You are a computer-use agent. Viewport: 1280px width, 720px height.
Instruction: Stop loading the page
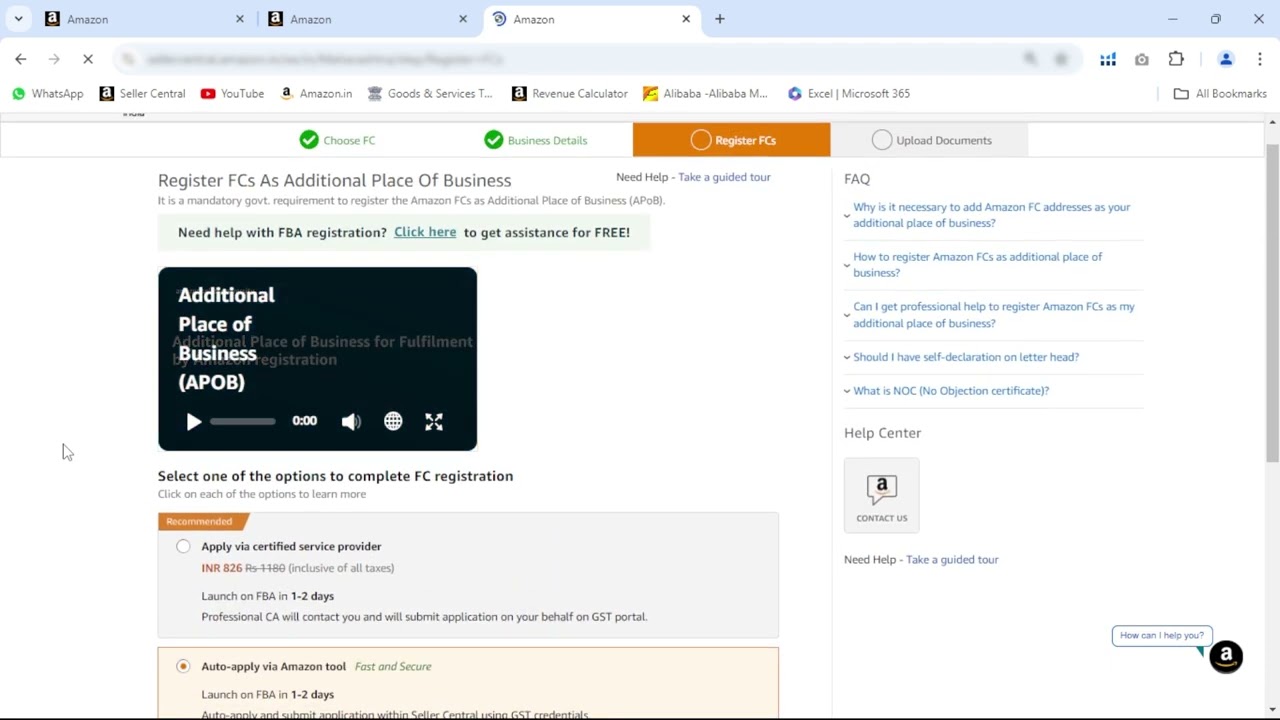(x=88, y=59)
